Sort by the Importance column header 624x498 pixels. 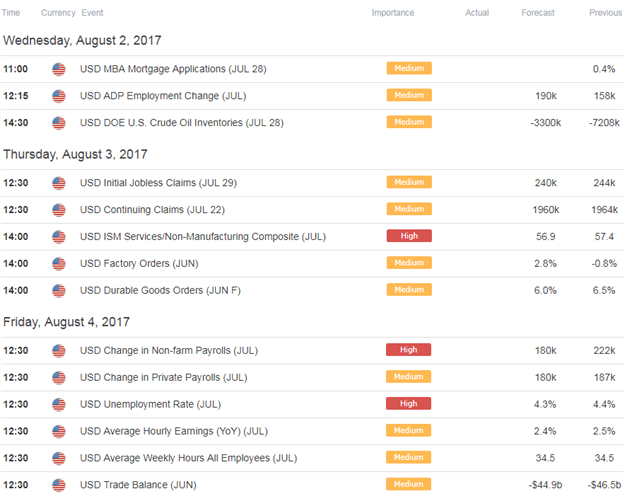point(393,13)
